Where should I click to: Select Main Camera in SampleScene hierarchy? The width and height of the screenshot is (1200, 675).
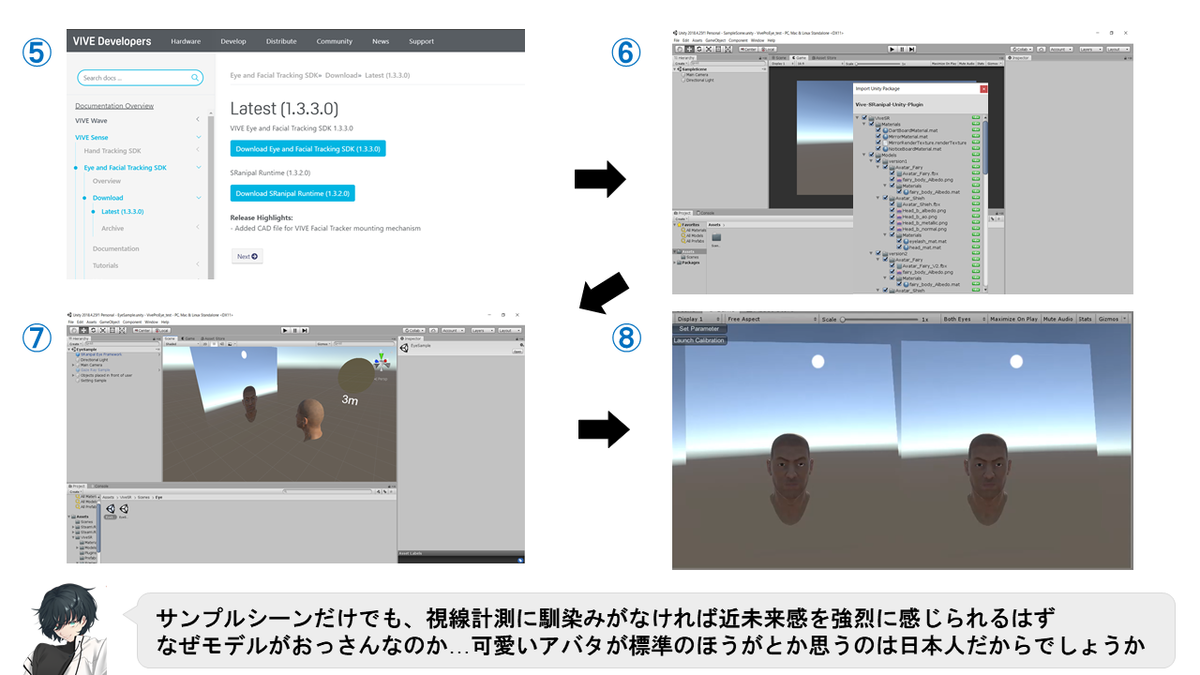pos(697,74)
